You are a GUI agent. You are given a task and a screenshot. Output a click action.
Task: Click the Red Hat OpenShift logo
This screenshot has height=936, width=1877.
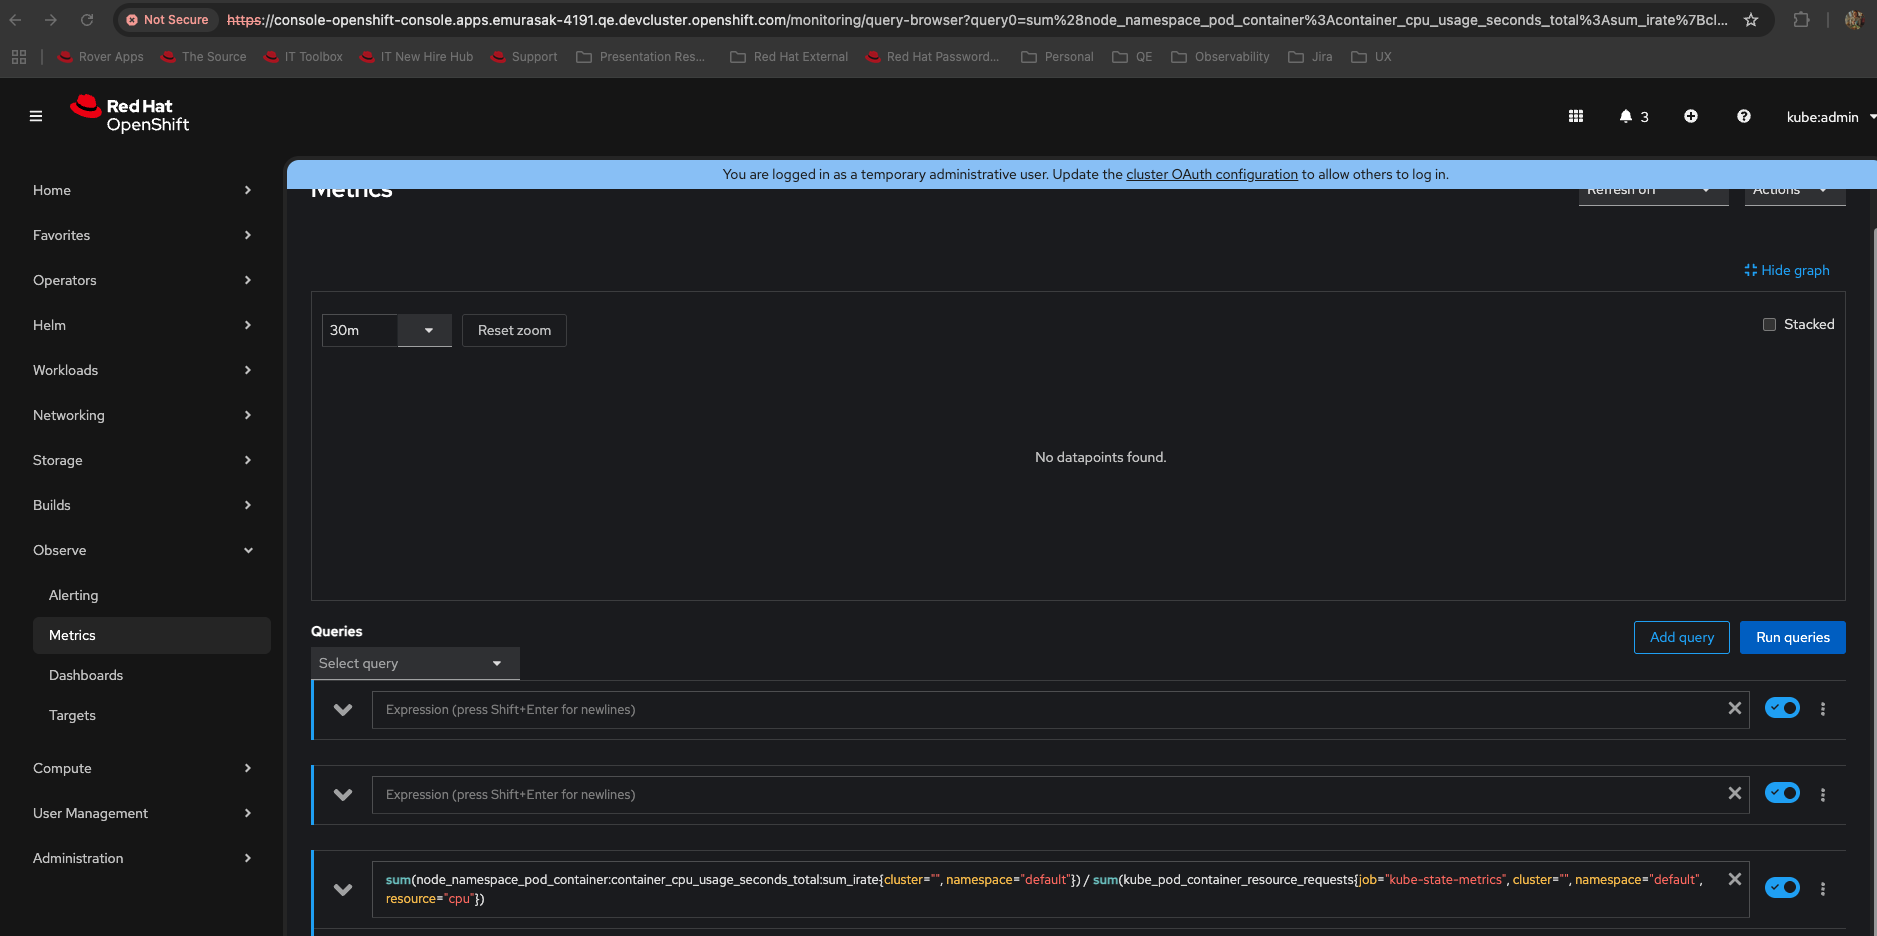[x=130, y=114]
